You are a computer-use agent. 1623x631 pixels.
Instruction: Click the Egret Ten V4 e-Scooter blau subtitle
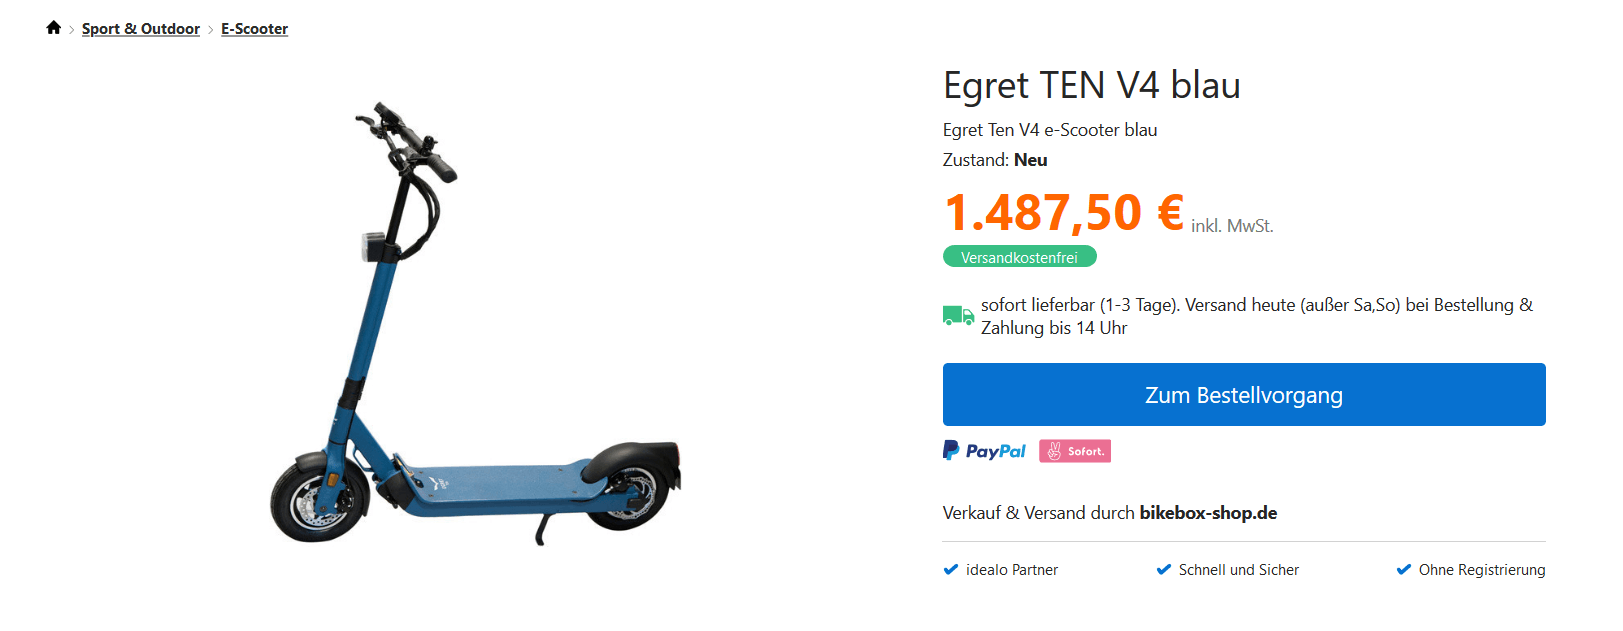click(x=1049, y=130)
